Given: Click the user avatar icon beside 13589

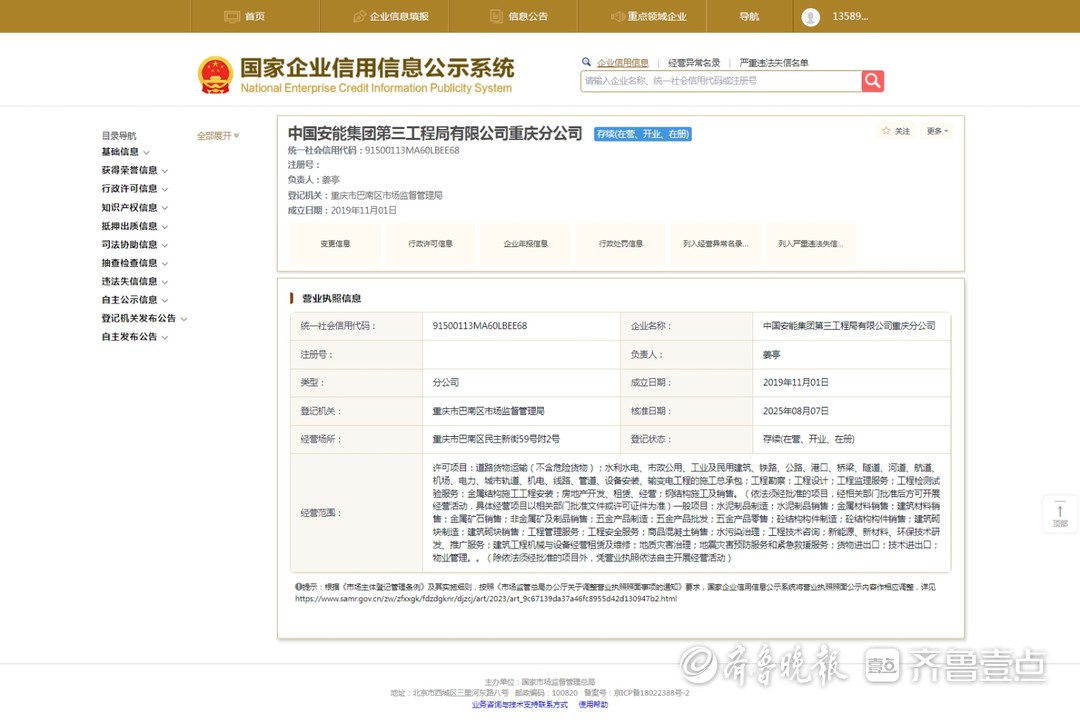Looking at the screenshot, I should (x=811, y=17).
